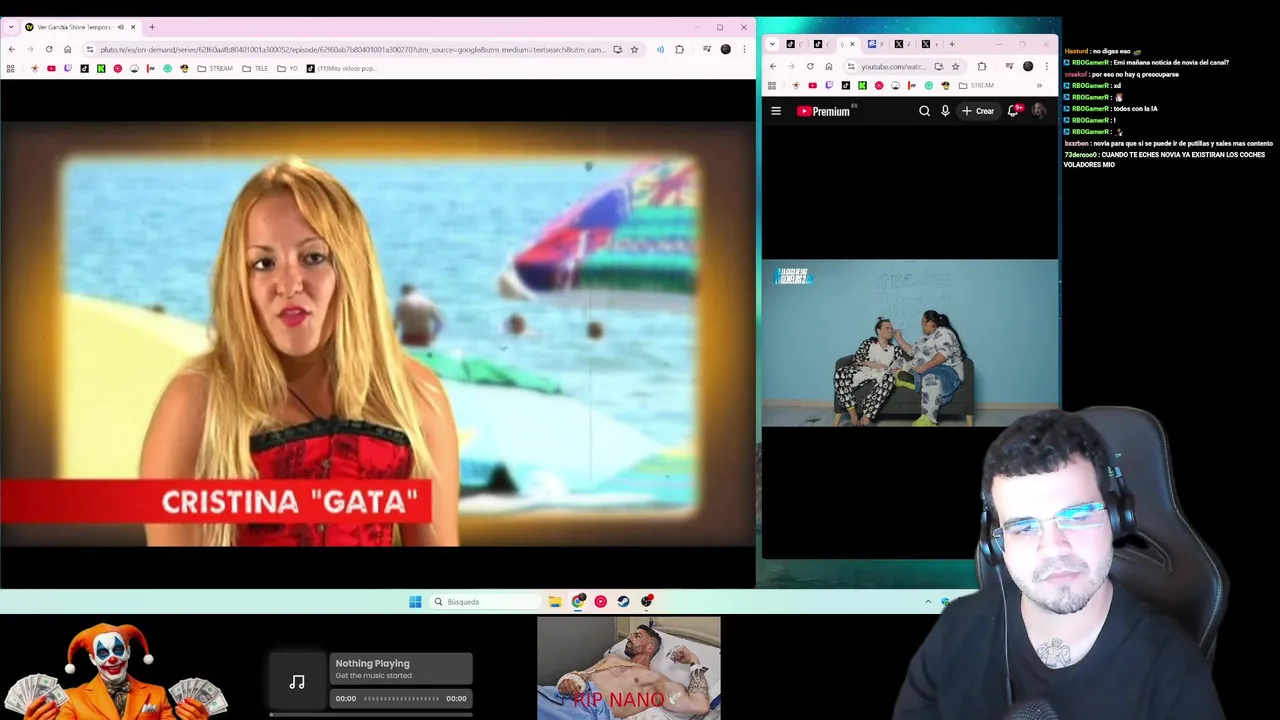The width and height of the screenshot is (1280, 720).
Task: Open YouTube search
Action: [924, 111]
